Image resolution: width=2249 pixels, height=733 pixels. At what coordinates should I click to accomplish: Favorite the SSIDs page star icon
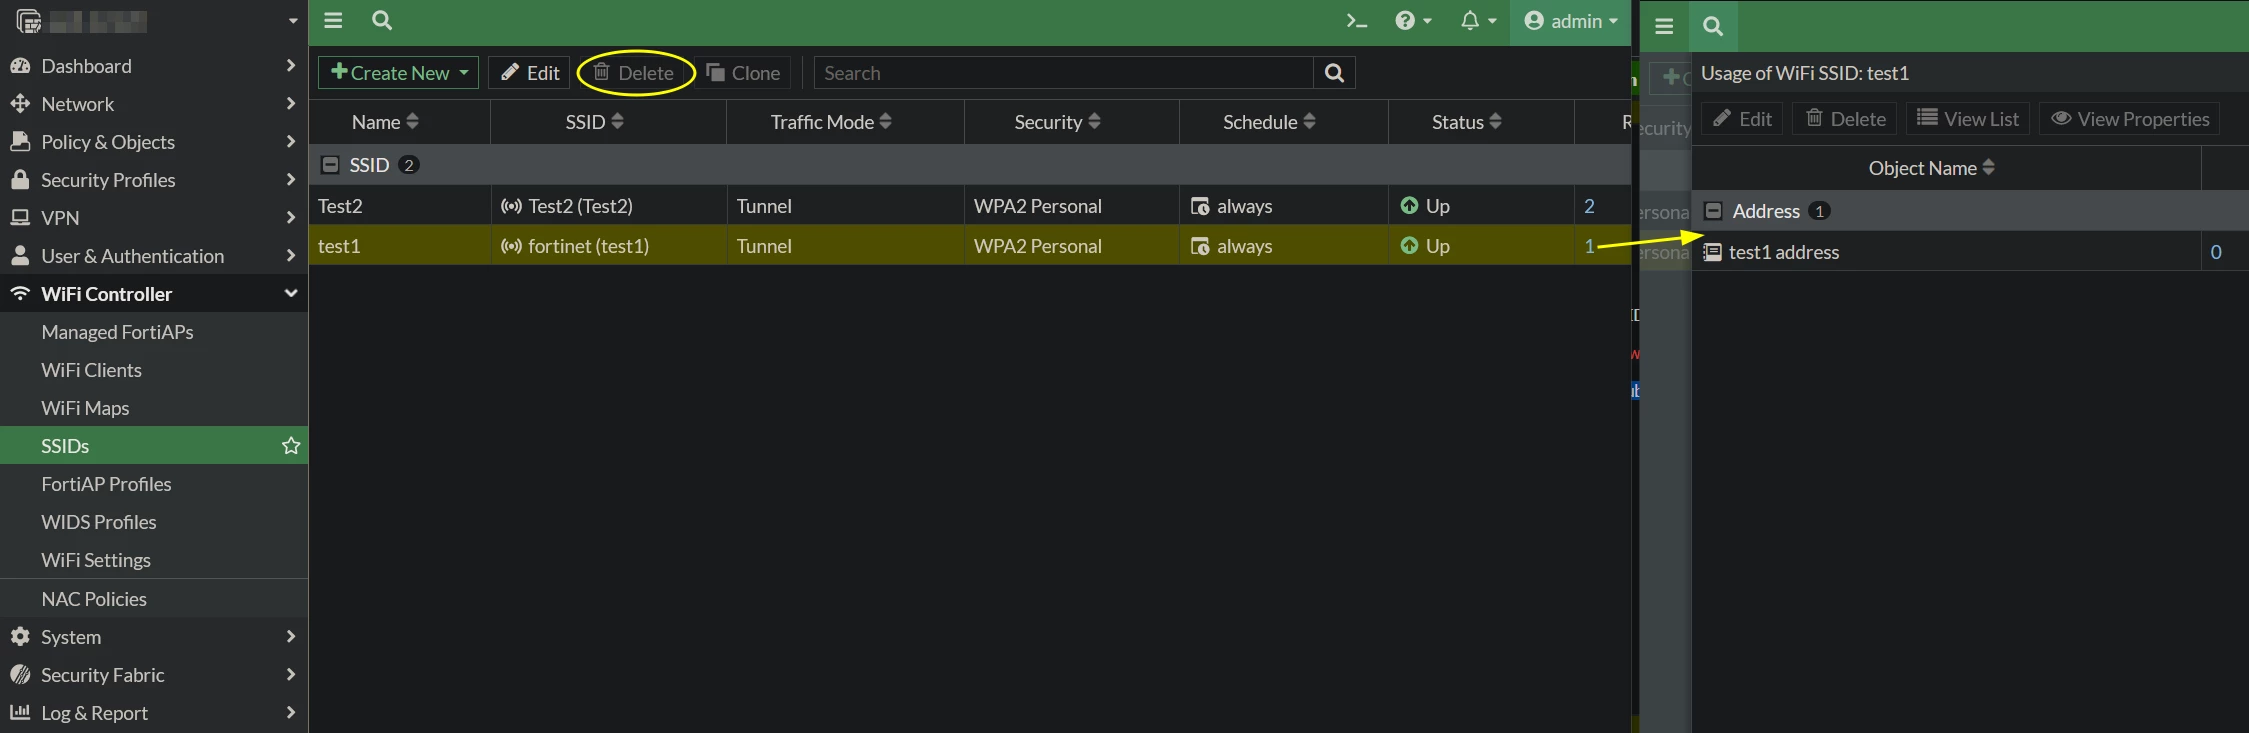(x=291, y=446)
